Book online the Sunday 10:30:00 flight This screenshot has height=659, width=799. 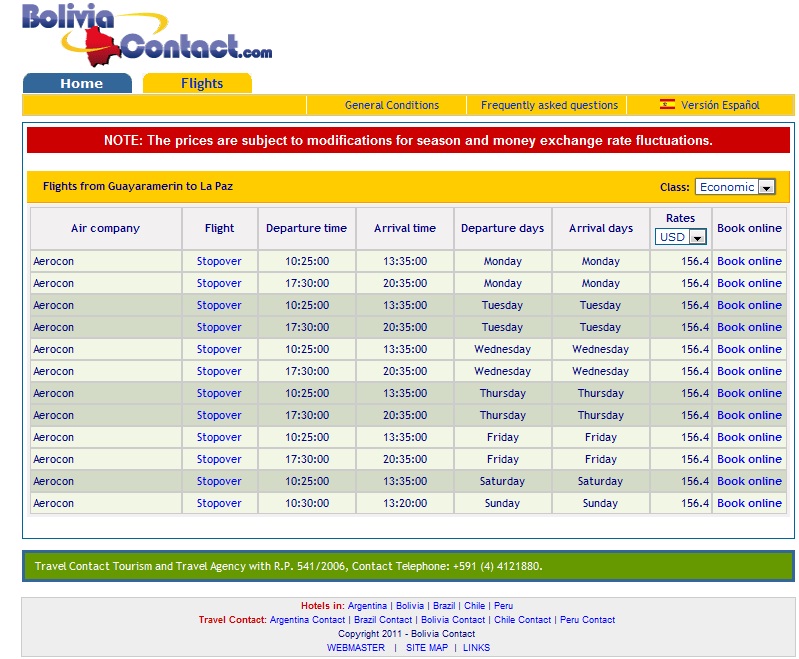click(749, 503)
